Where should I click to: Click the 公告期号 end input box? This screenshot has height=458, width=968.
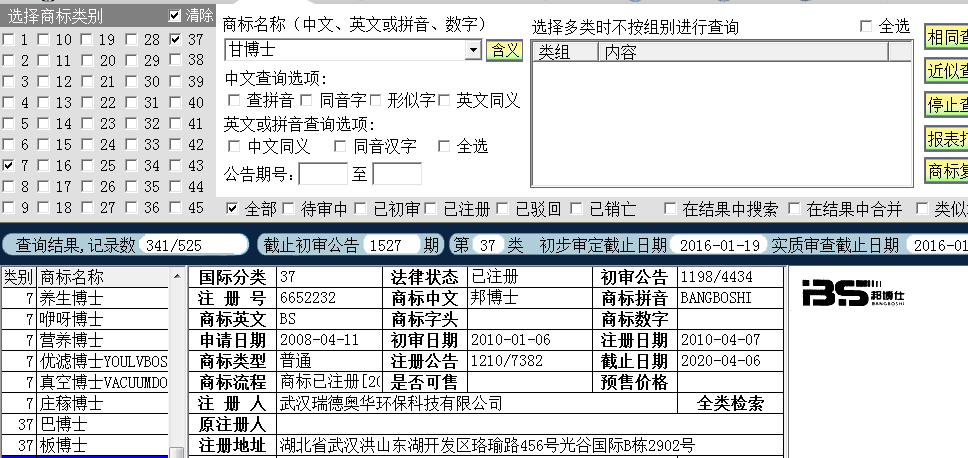[397, 174]
